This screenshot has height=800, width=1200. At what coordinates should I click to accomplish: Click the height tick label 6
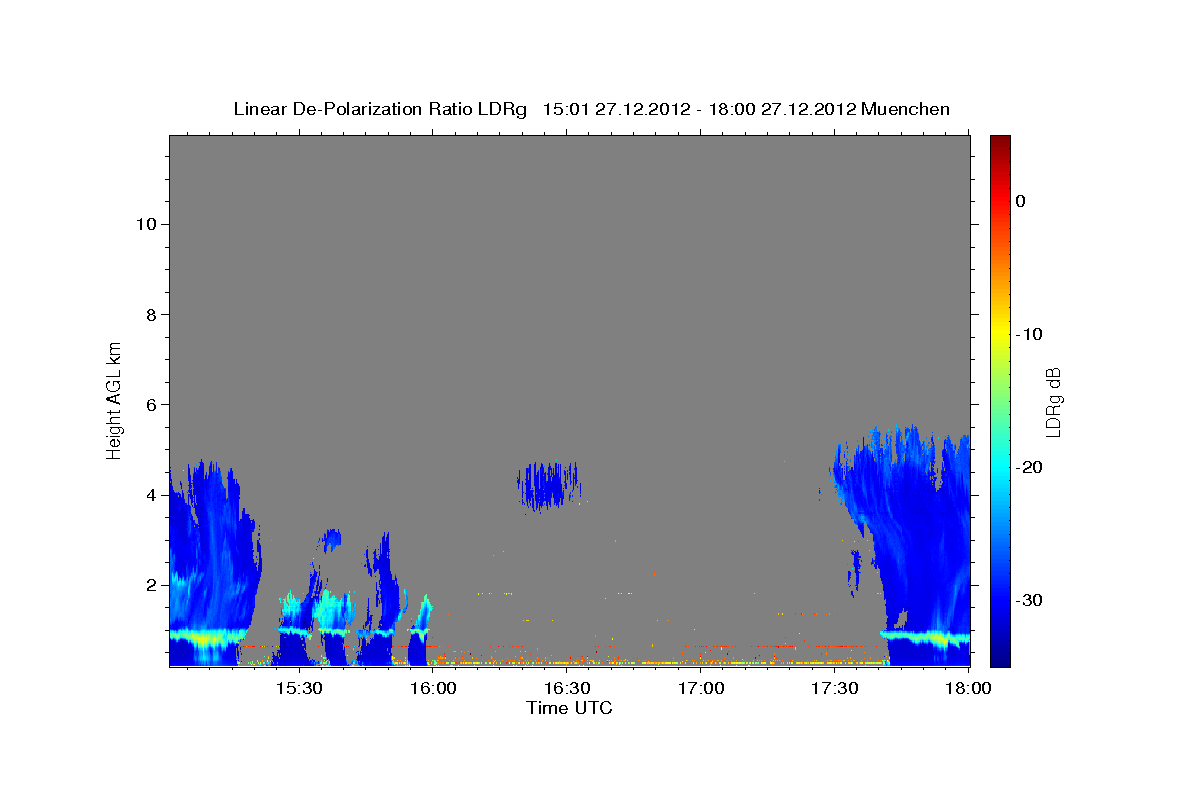pos(151,404)
